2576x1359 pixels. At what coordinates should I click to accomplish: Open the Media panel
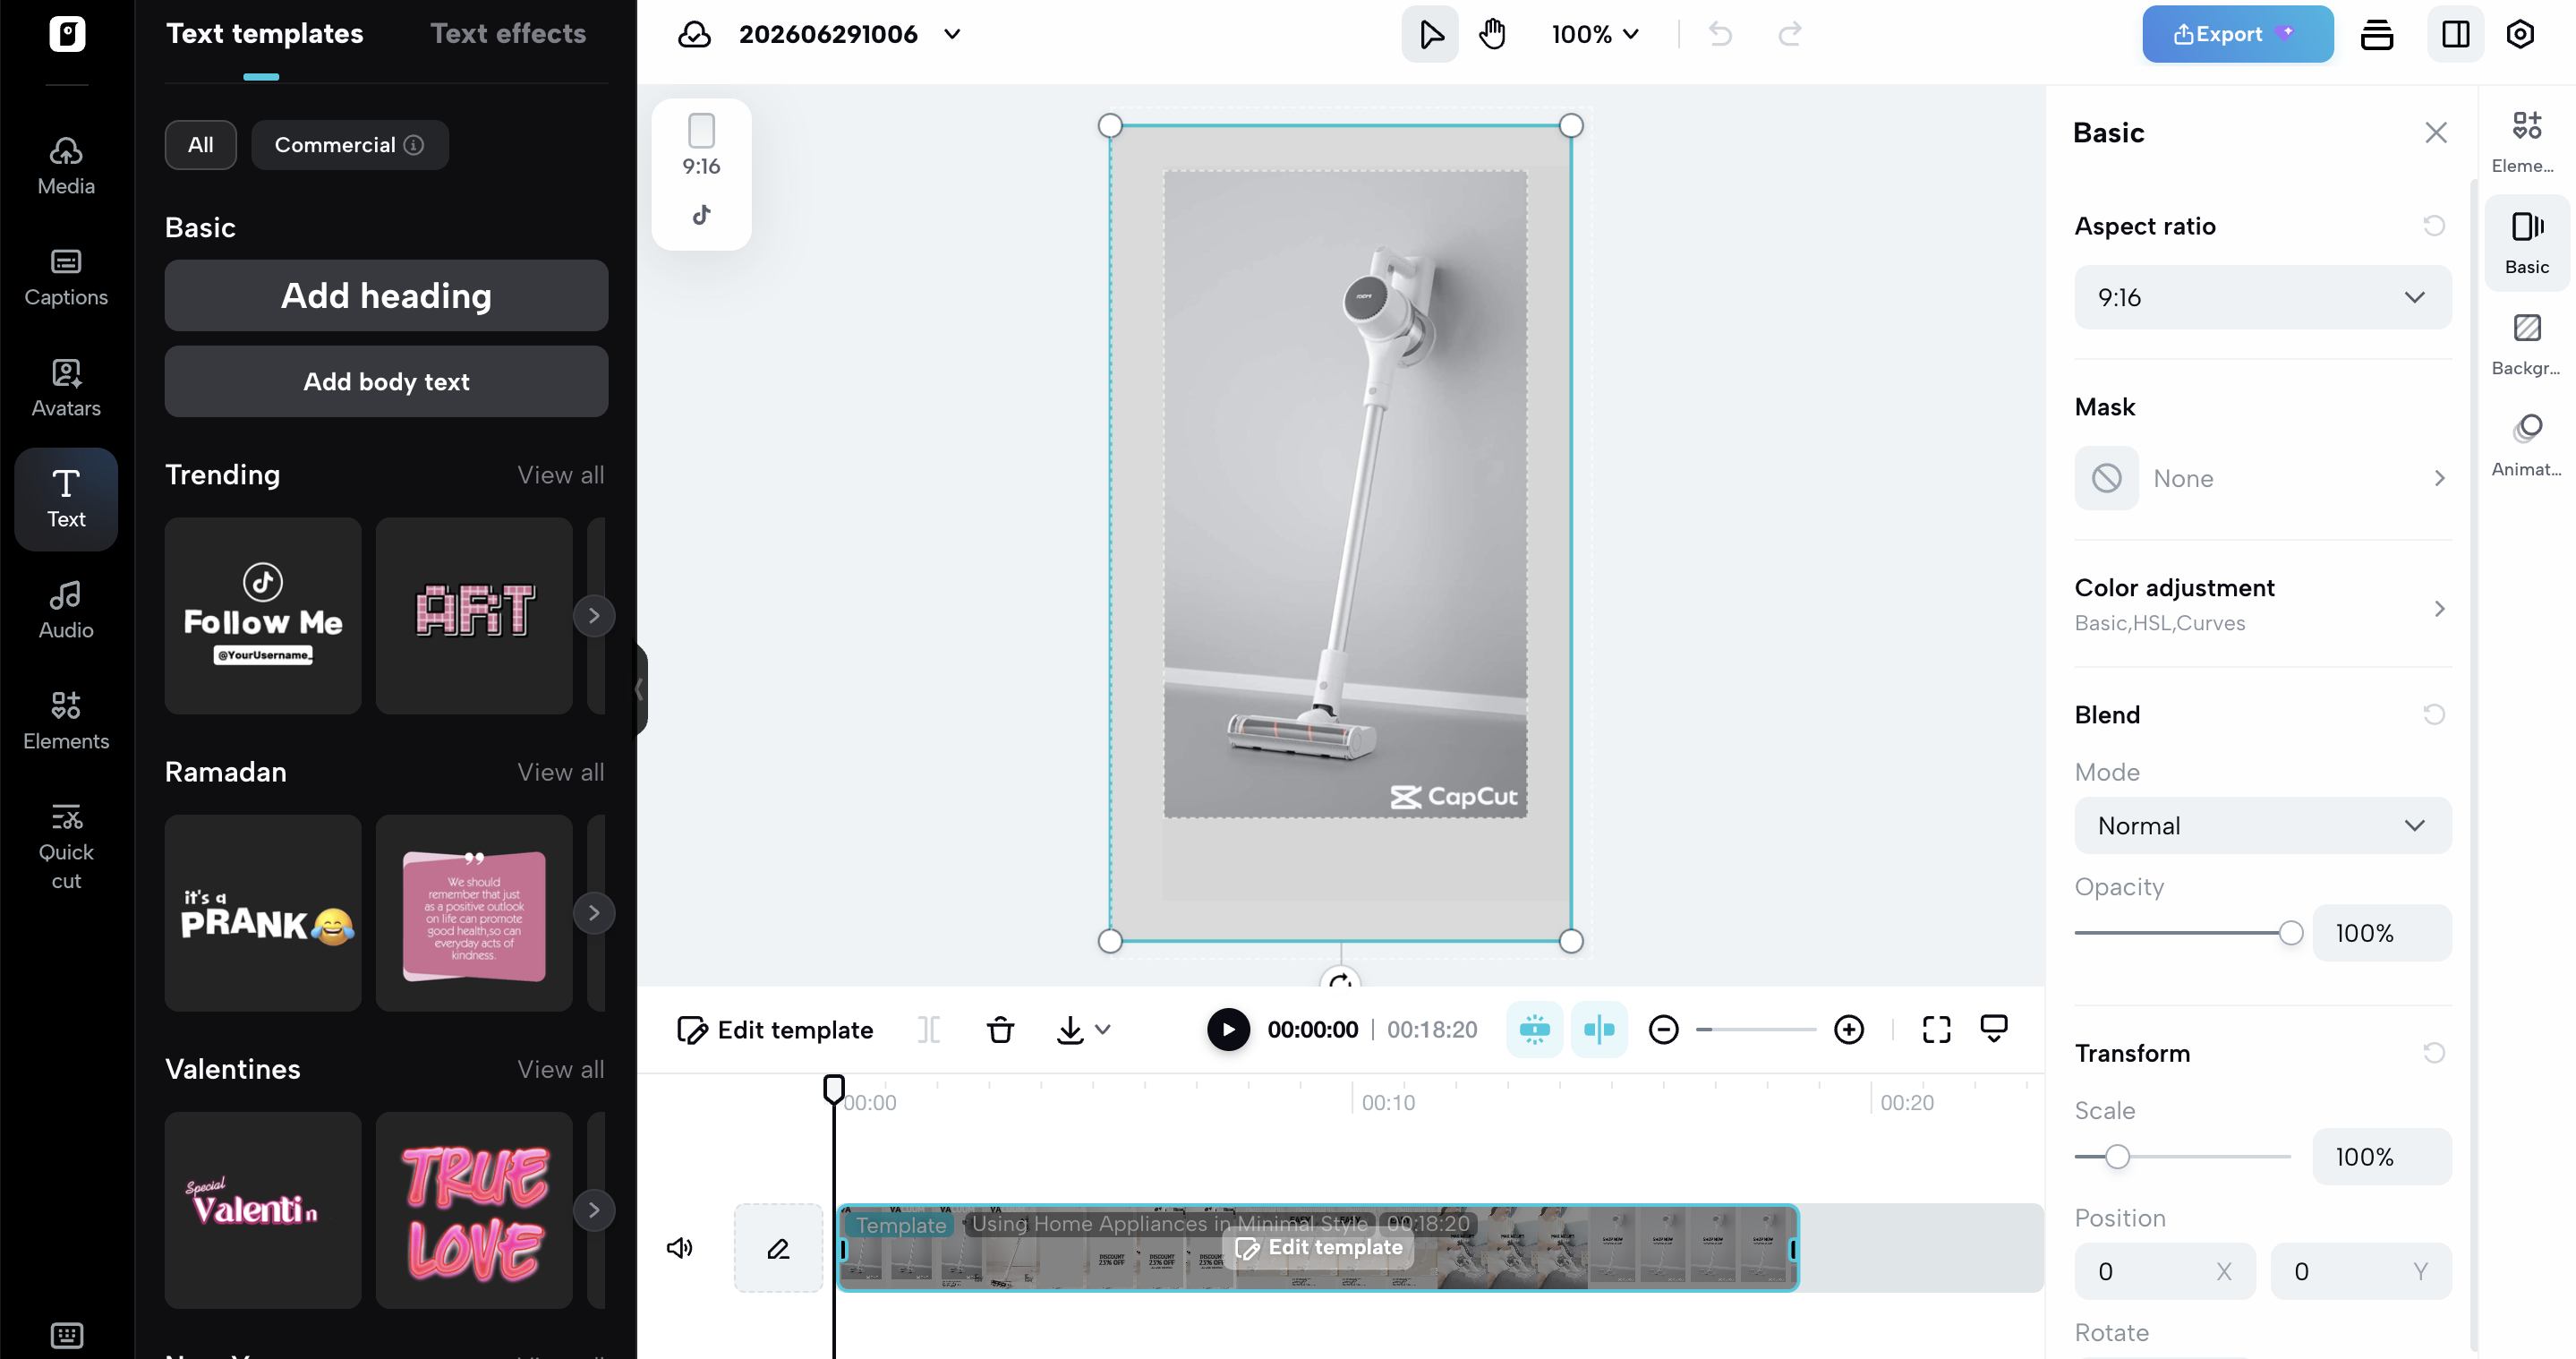(x=66, y=166)
